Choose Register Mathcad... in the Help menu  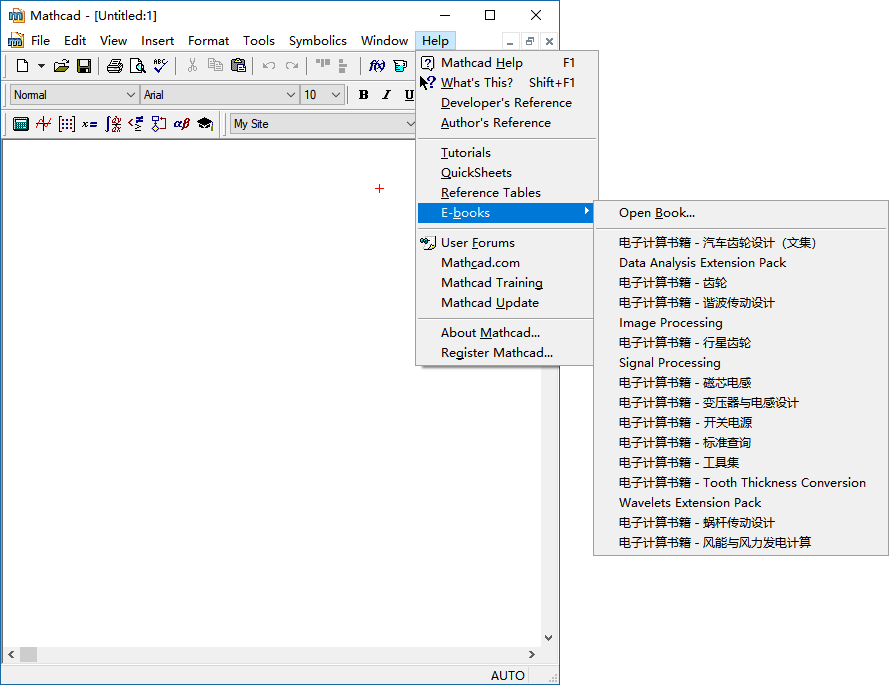pyautogui.click(x=506, y=353)
